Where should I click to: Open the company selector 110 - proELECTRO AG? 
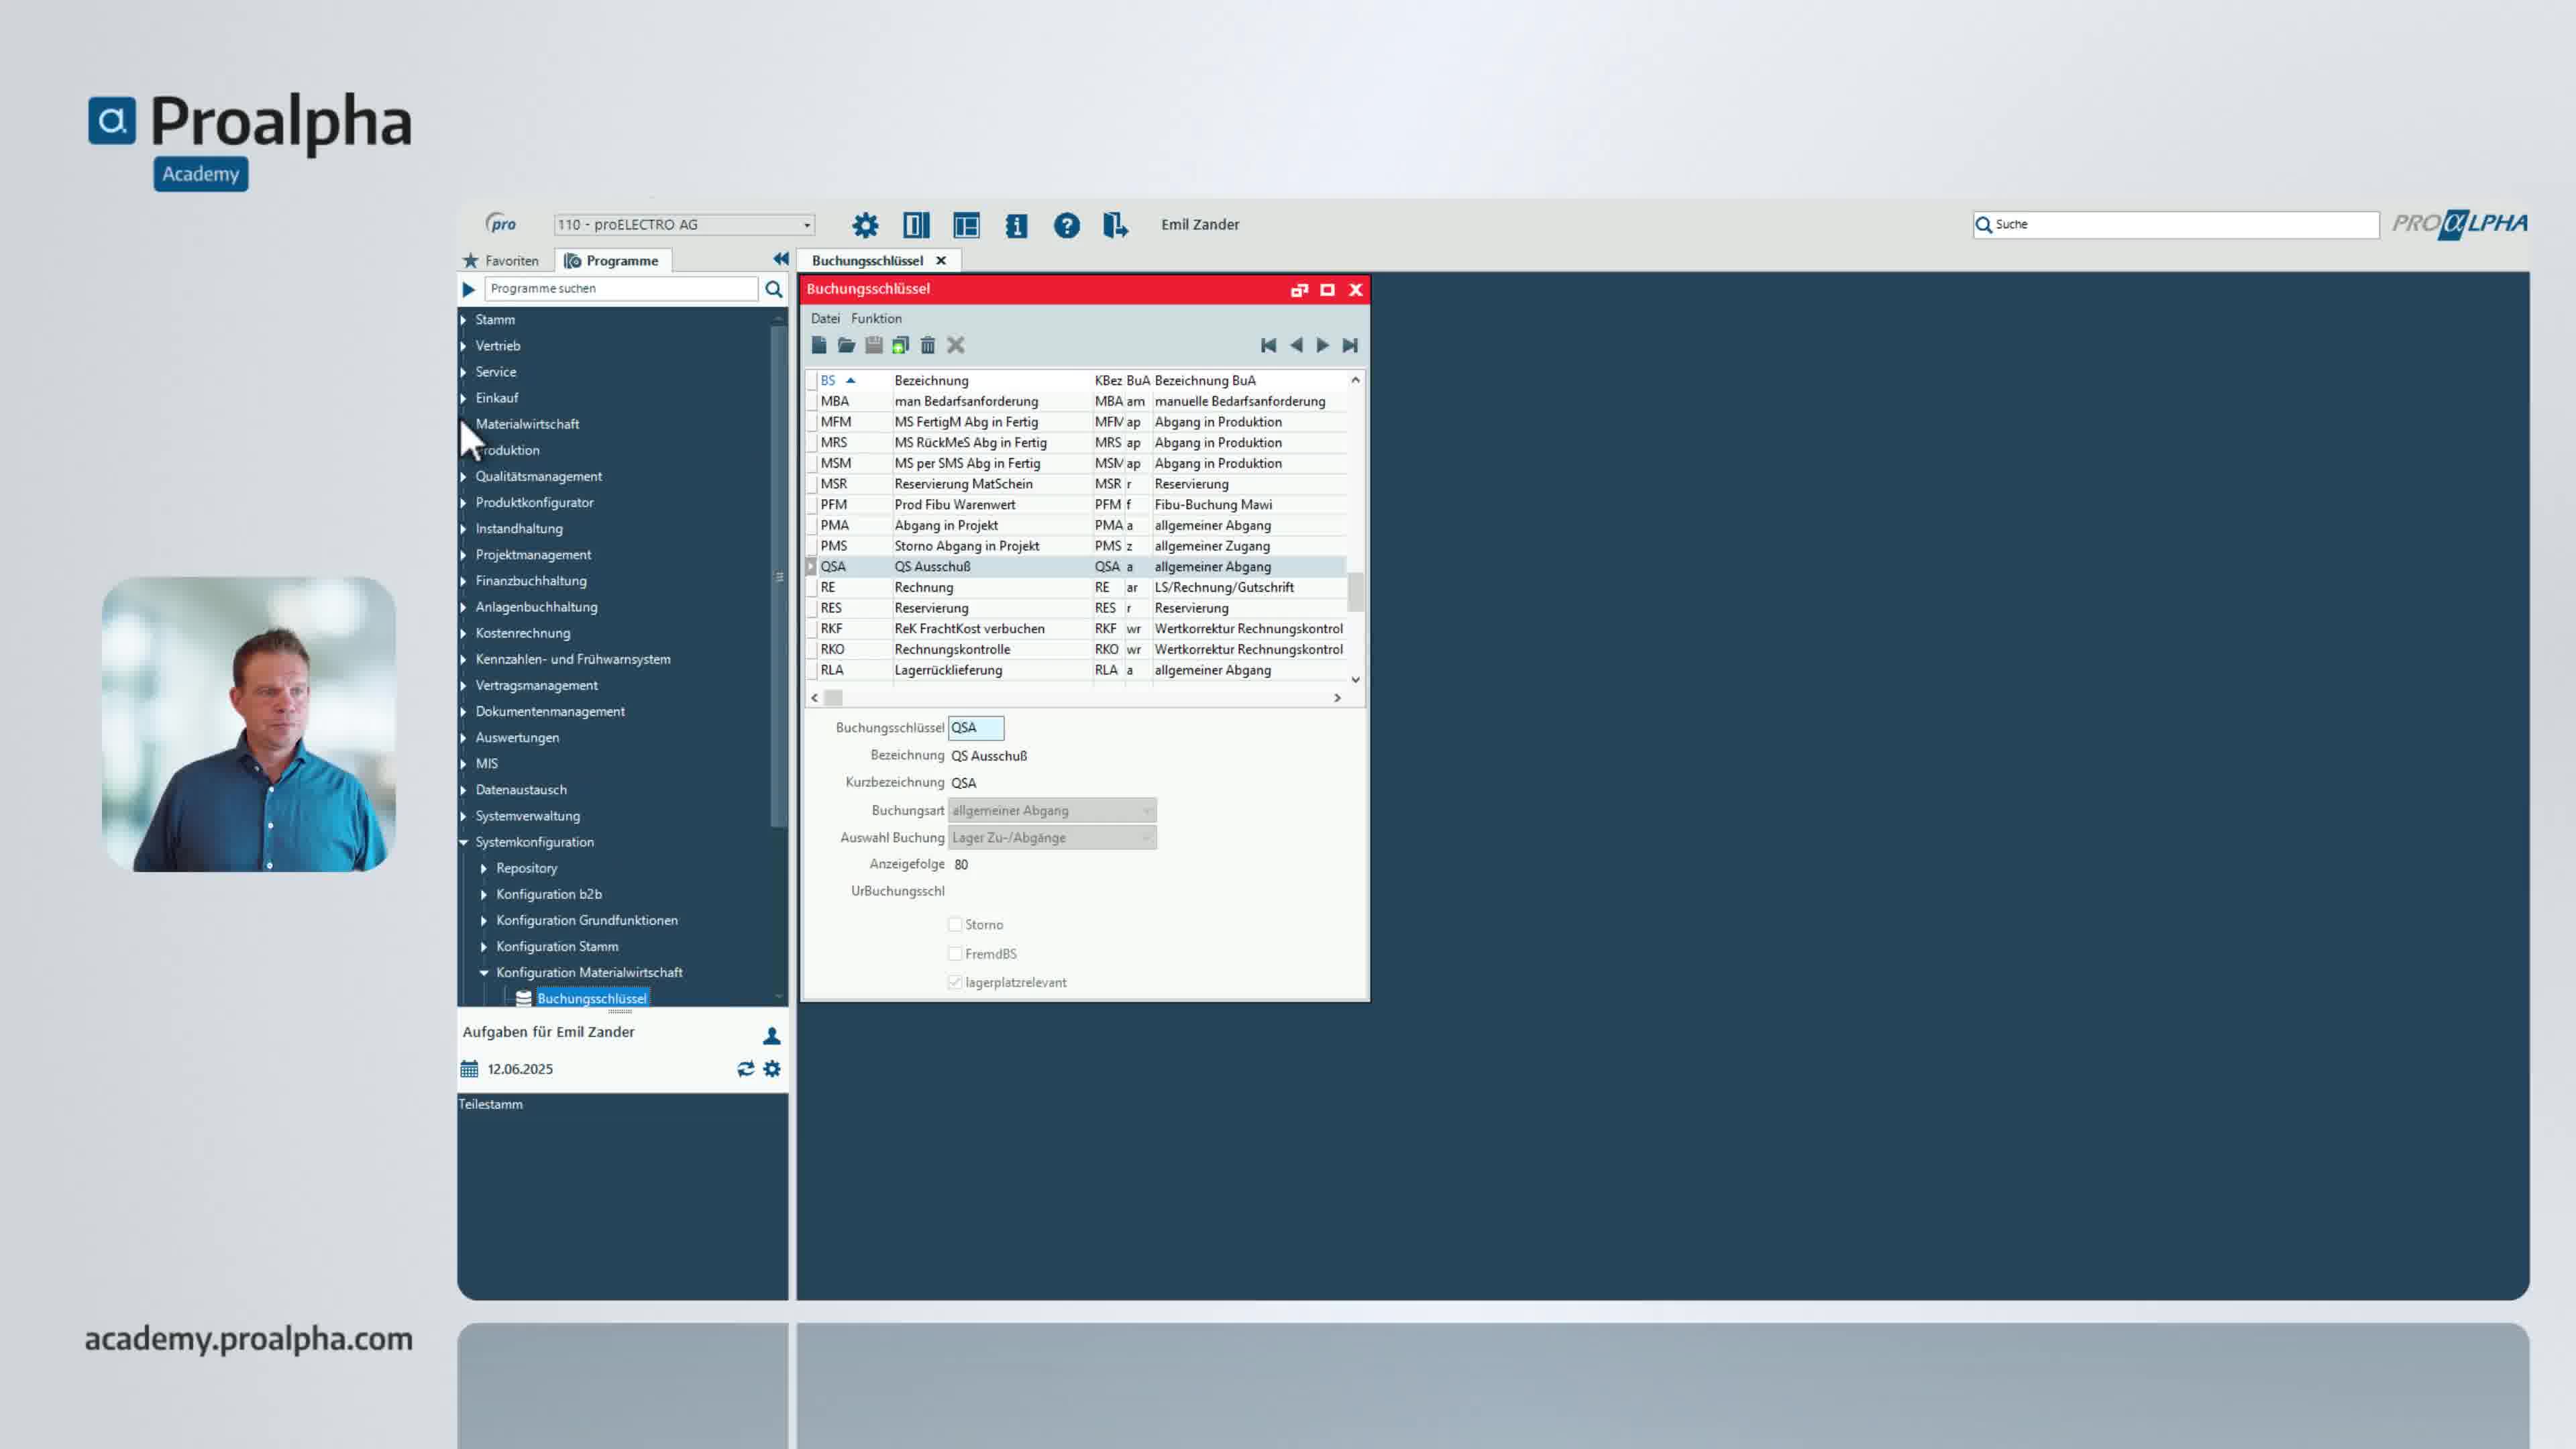coord(685,225)
